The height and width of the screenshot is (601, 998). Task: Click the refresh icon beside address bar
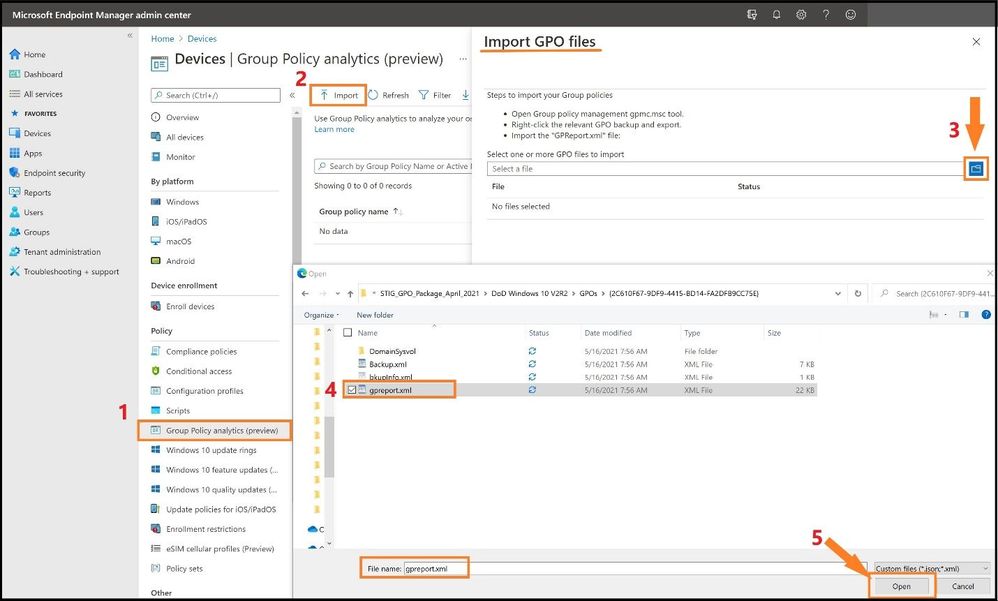pos(858,294)
